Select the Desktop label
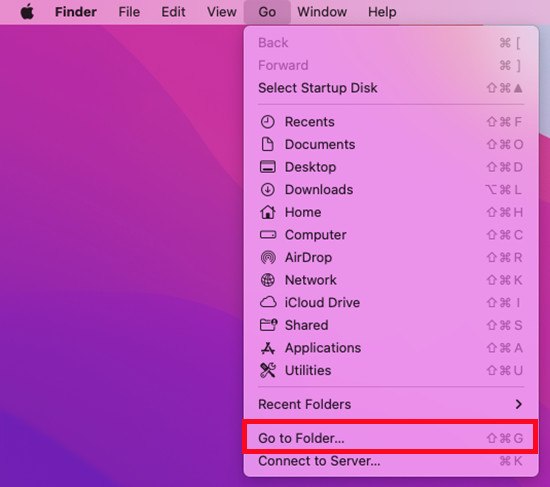The width and height of the screenshot is (550, 487). pyautogui.click(x=310, y=167)
